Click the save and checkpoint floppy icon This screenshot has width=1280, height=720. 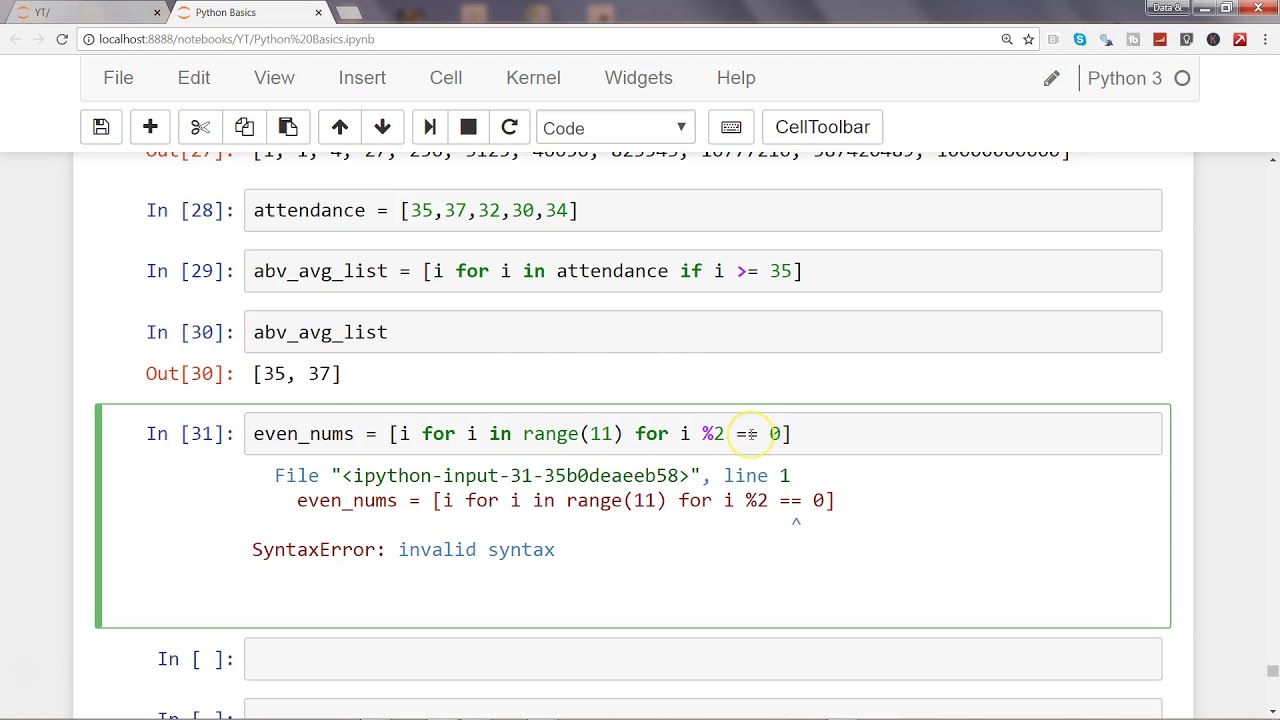(101, 127)
